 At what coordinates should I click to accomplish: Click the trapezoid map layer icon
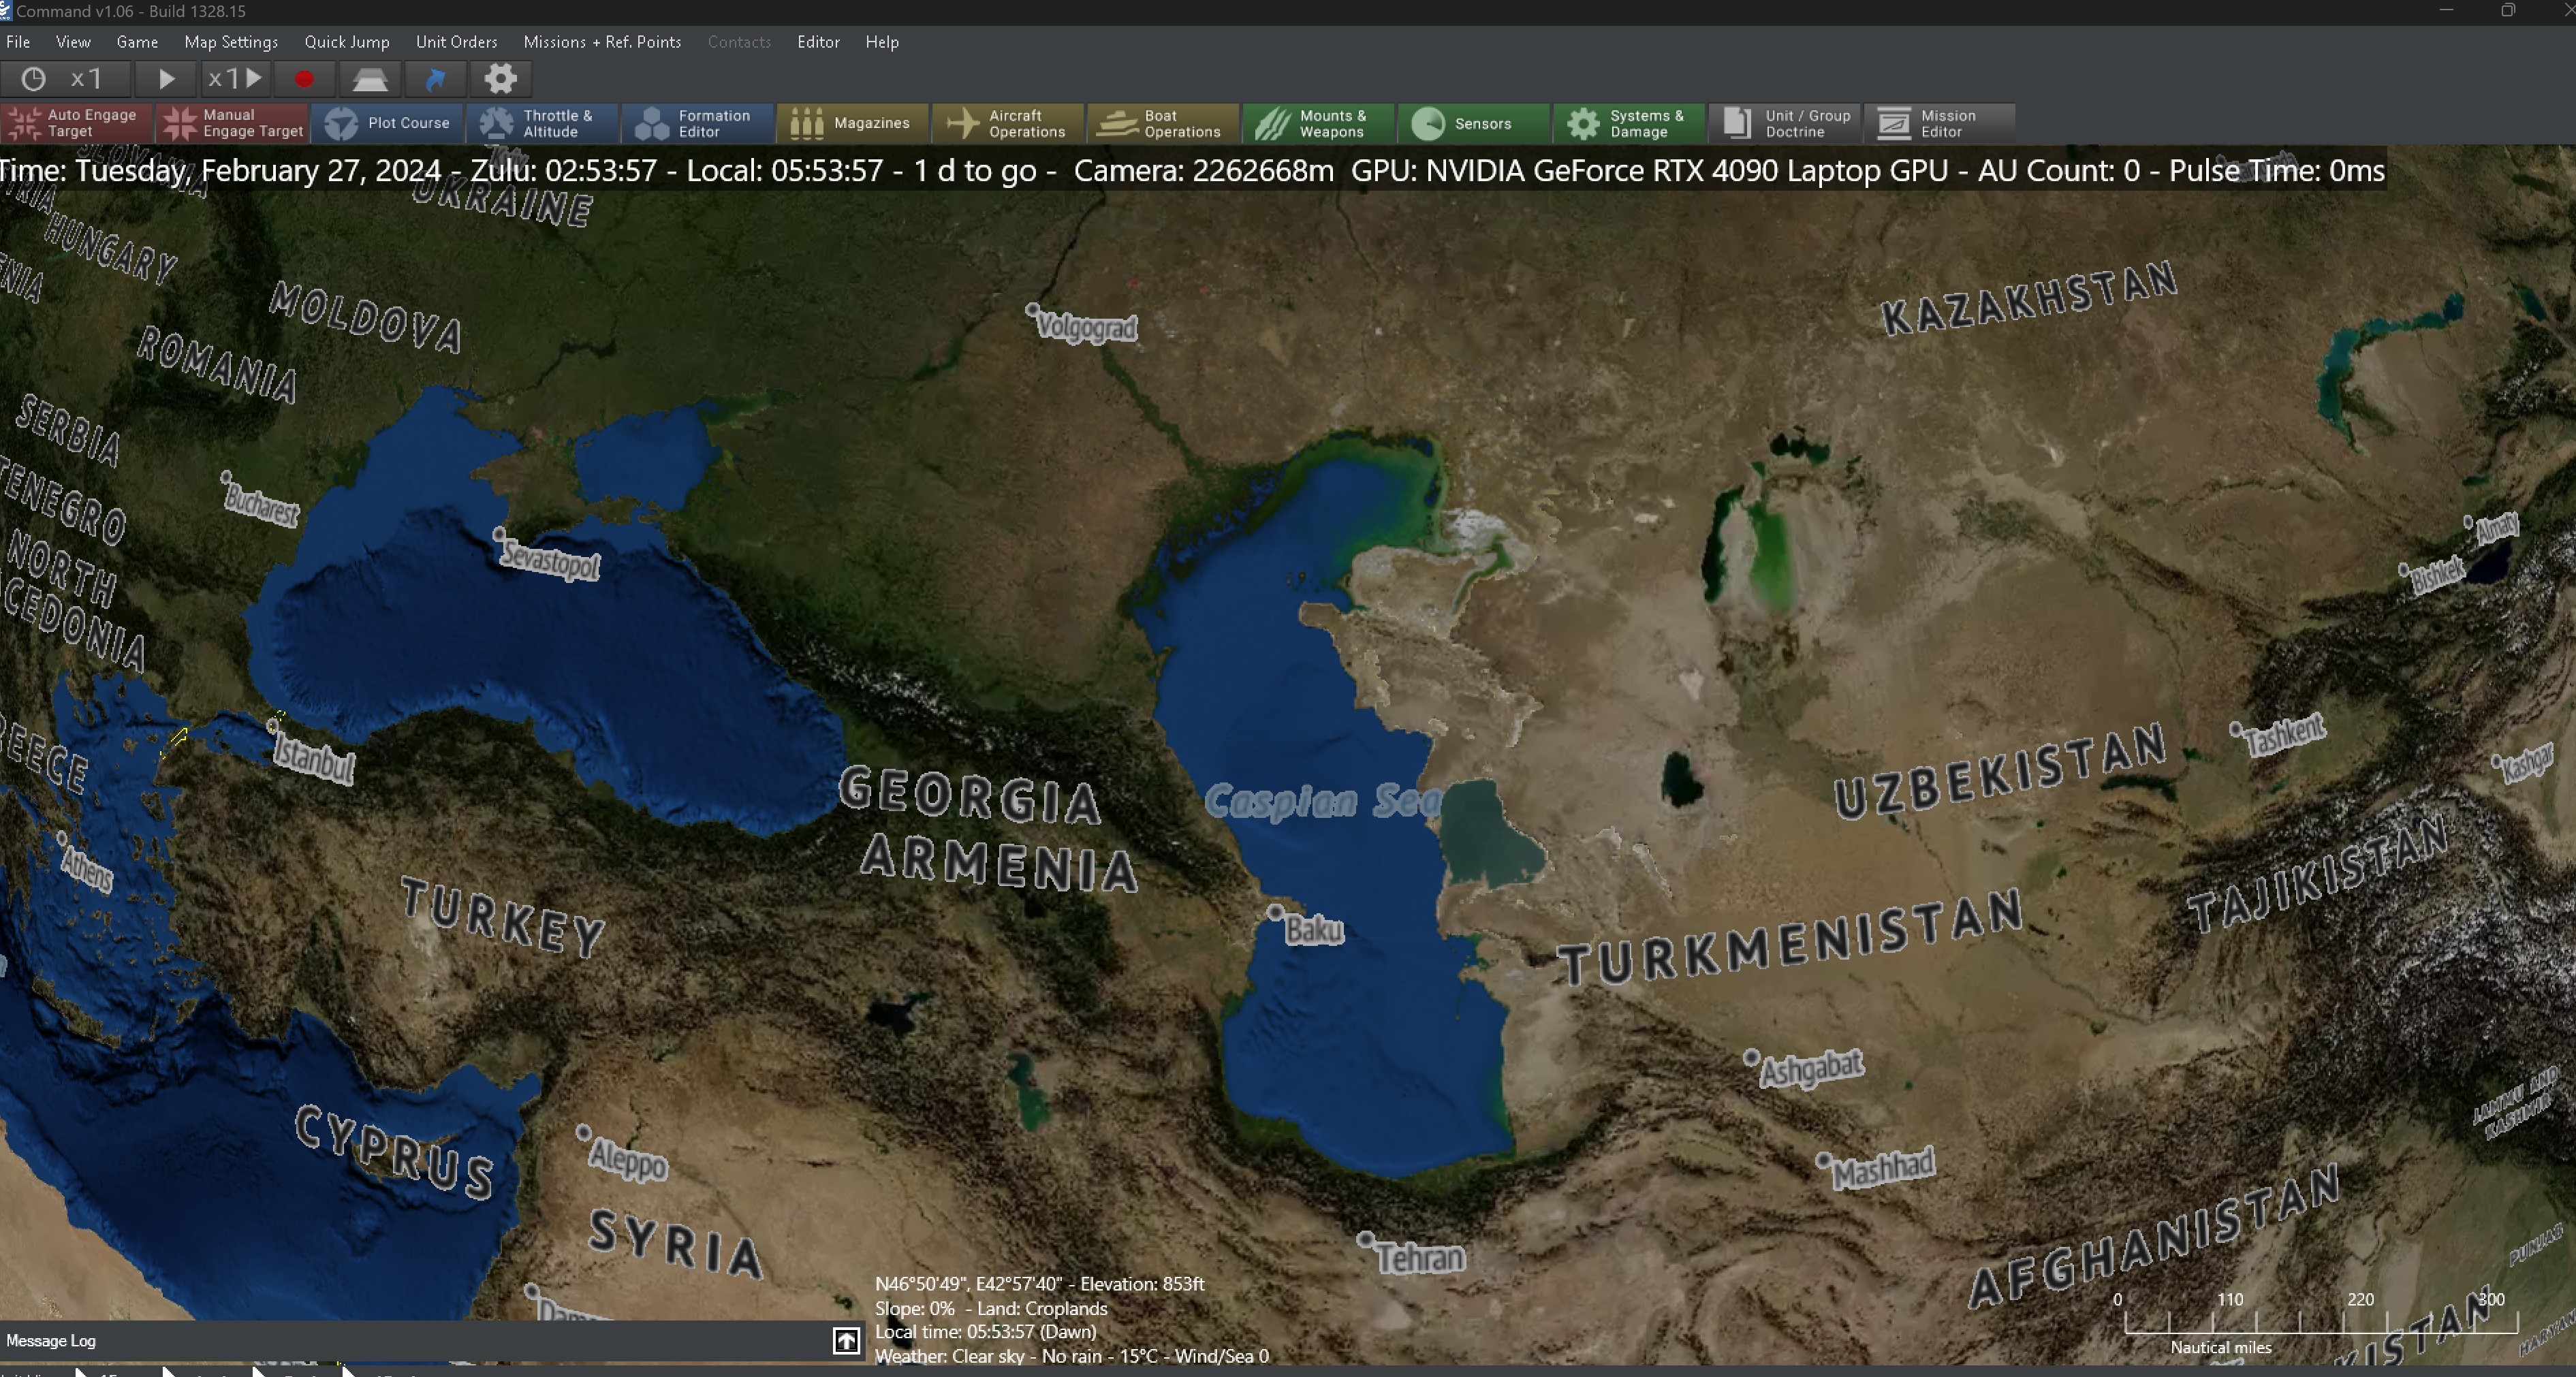(x=370, y=79)
